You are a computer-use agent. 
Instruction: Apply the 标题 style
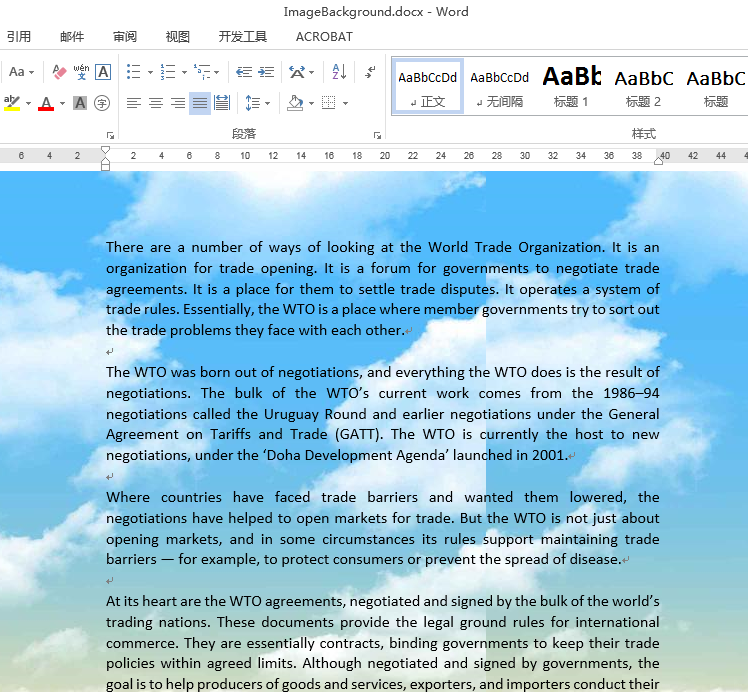coord(716,87)
